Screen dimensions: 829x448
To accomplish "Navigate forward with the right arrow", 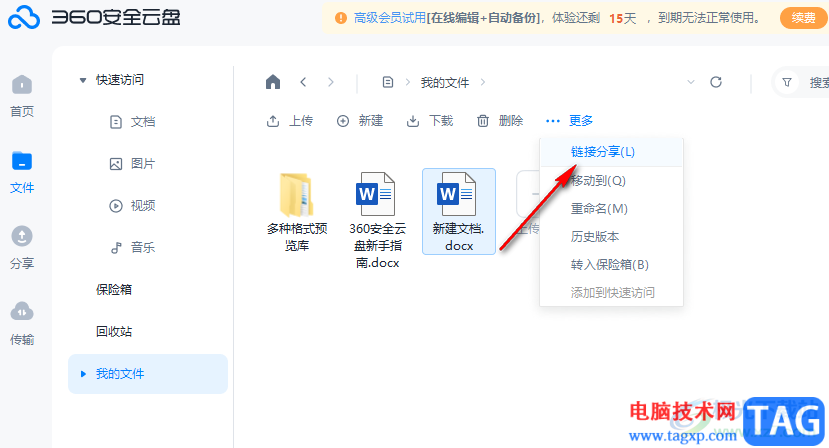I will pyautogui.click(x=330, y=82).
